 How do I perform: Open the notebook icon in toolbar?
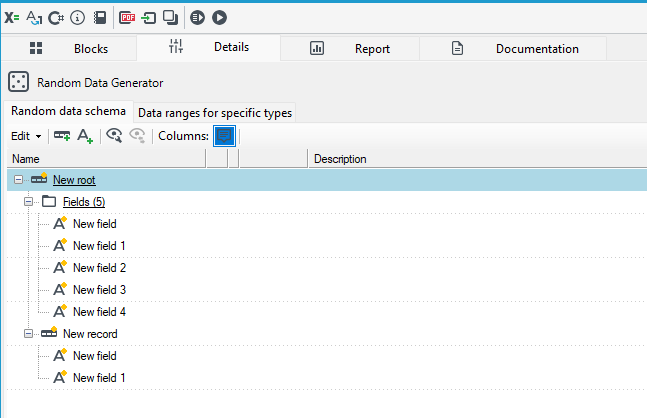coord(100,18)
